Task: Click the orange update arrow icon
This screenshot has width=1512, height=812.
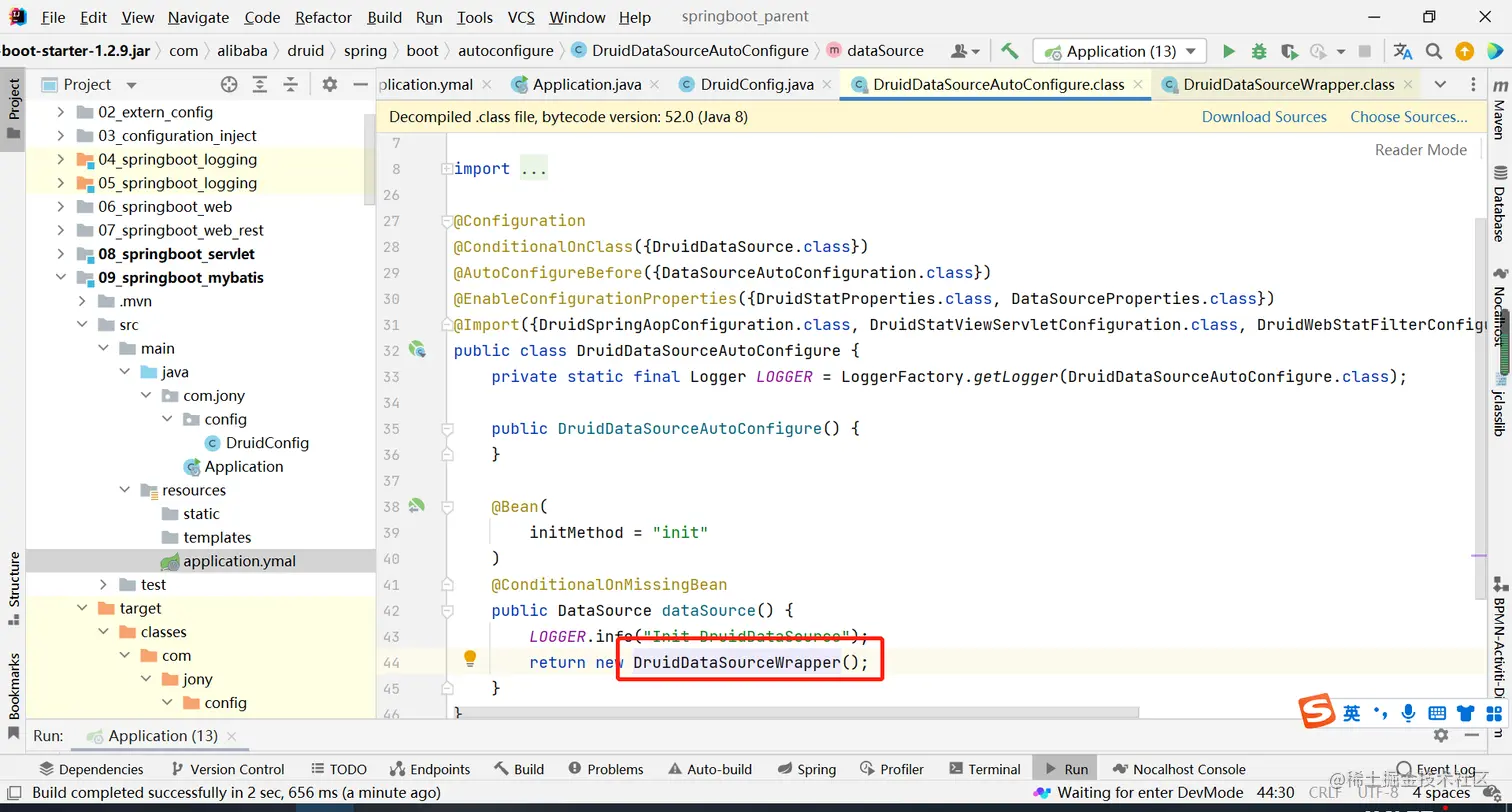Action: (x=1464, y=51)
